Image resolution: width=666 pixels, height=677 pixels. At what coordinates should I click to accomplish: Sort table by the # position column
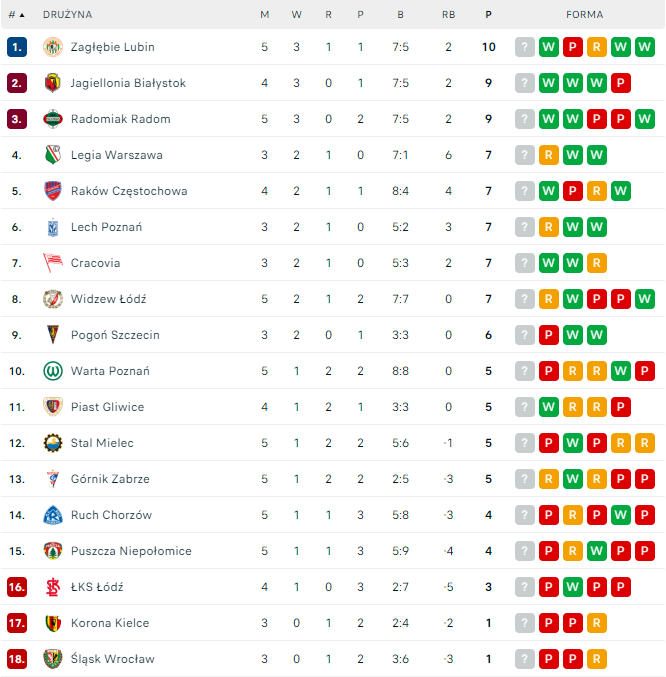point(16,15)
